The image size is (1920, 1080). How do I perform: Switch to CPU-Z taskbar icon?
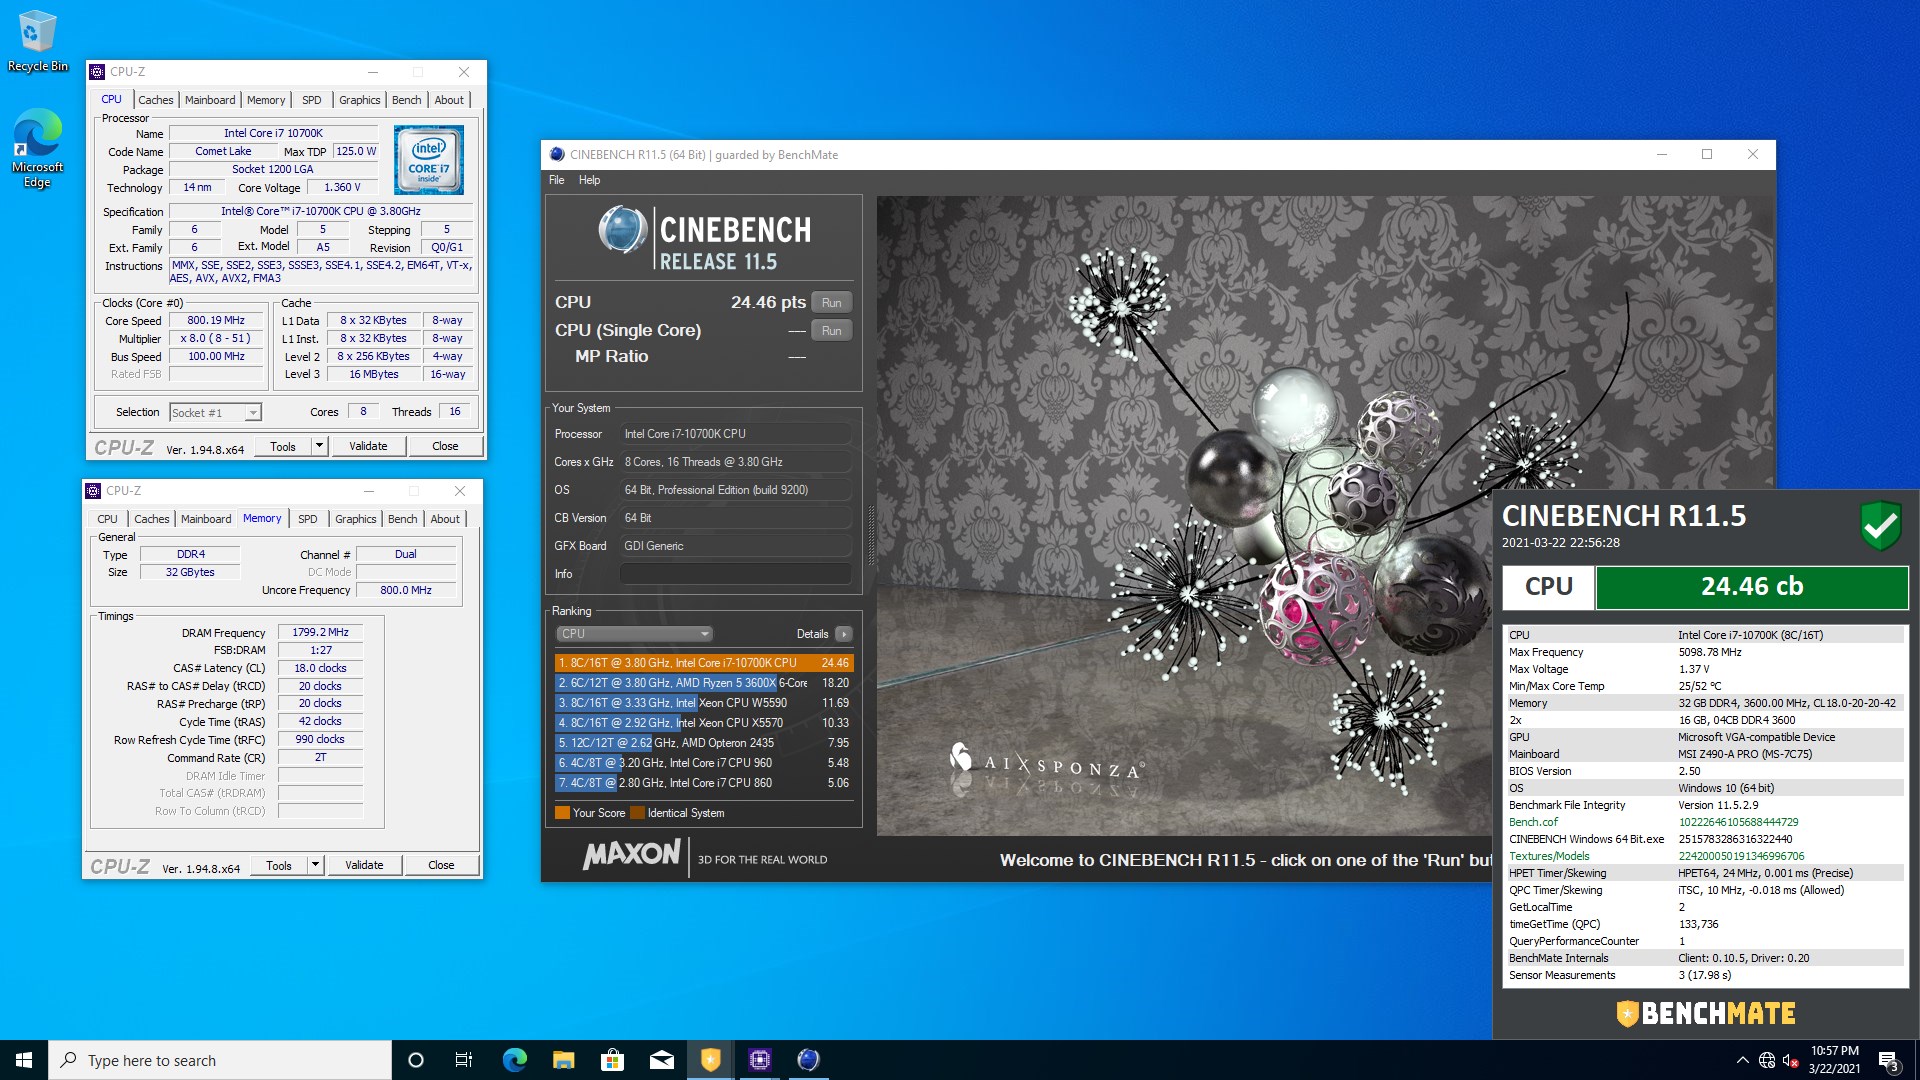pos(759,1060)
